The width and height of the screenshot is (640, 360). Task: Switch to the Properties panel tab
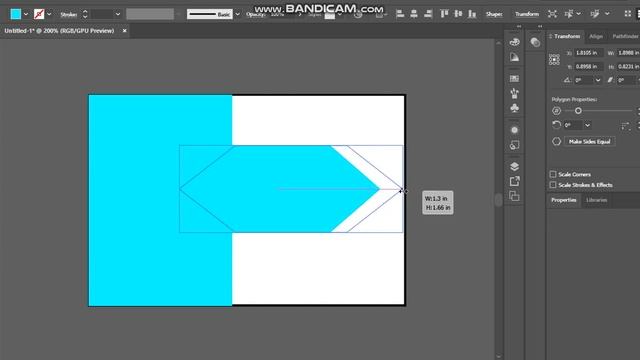click(564, 200)
